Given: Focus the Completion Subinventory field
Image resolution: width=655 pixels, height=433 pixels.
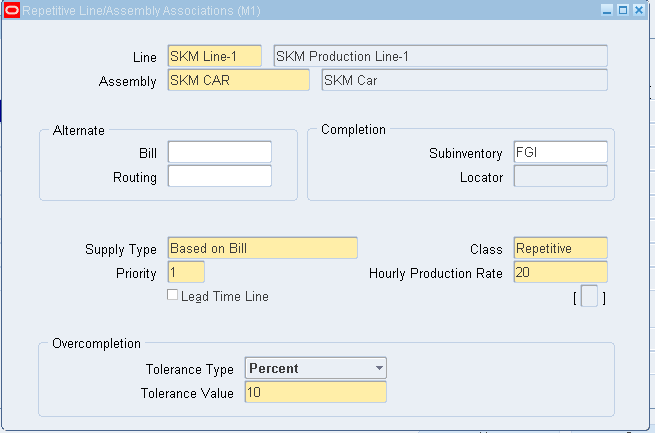Looking at the screenshot, I should (560, 152).
